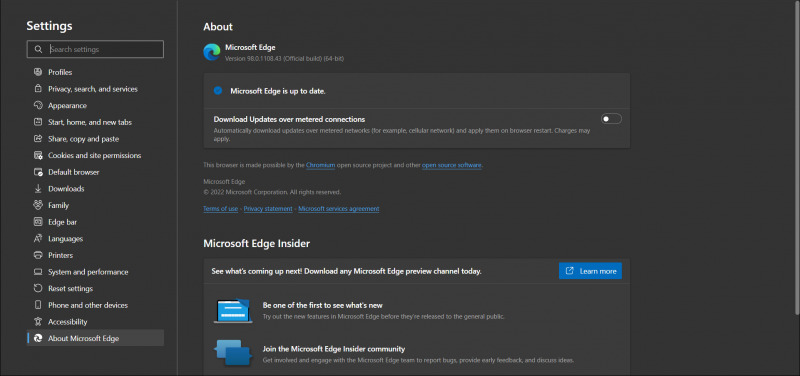Image resolution: width=800 pixels, height=376 pixels.
Task: Click the chat bubbles Insider community icon
Action: pyautogui.click(x=233, y=353)
